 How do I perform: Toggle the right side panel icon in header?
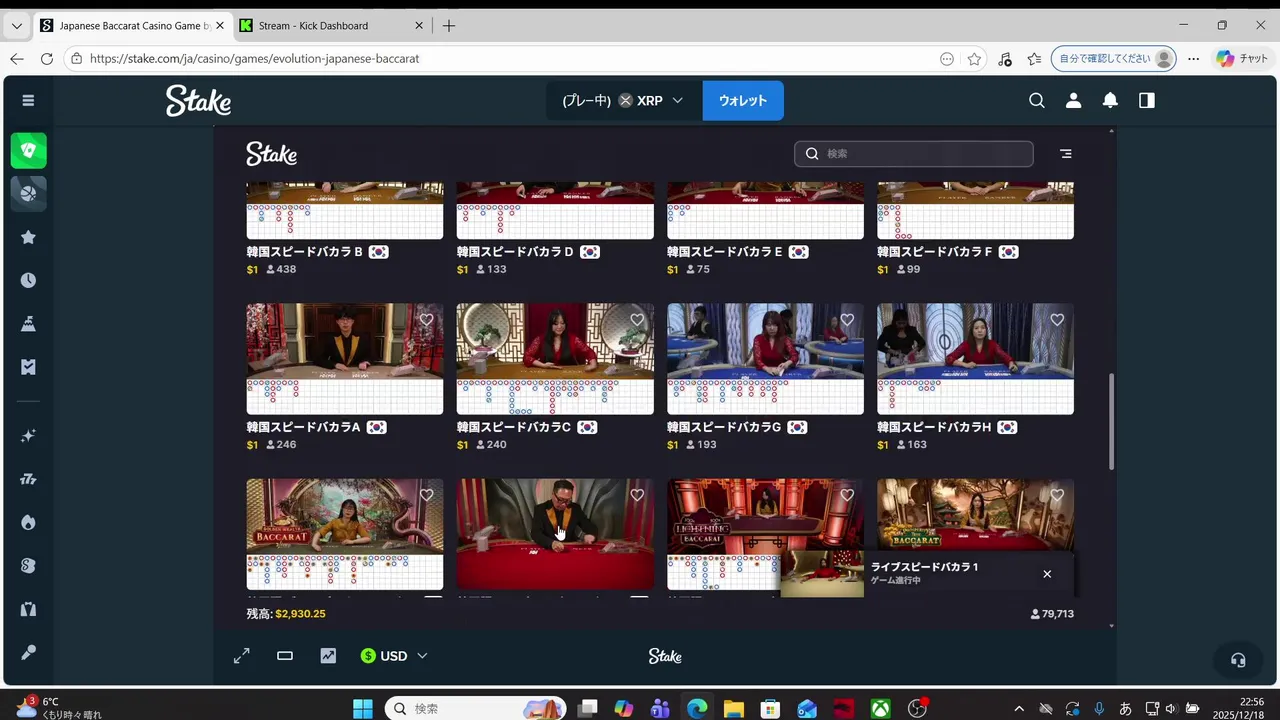[1147, 100]
